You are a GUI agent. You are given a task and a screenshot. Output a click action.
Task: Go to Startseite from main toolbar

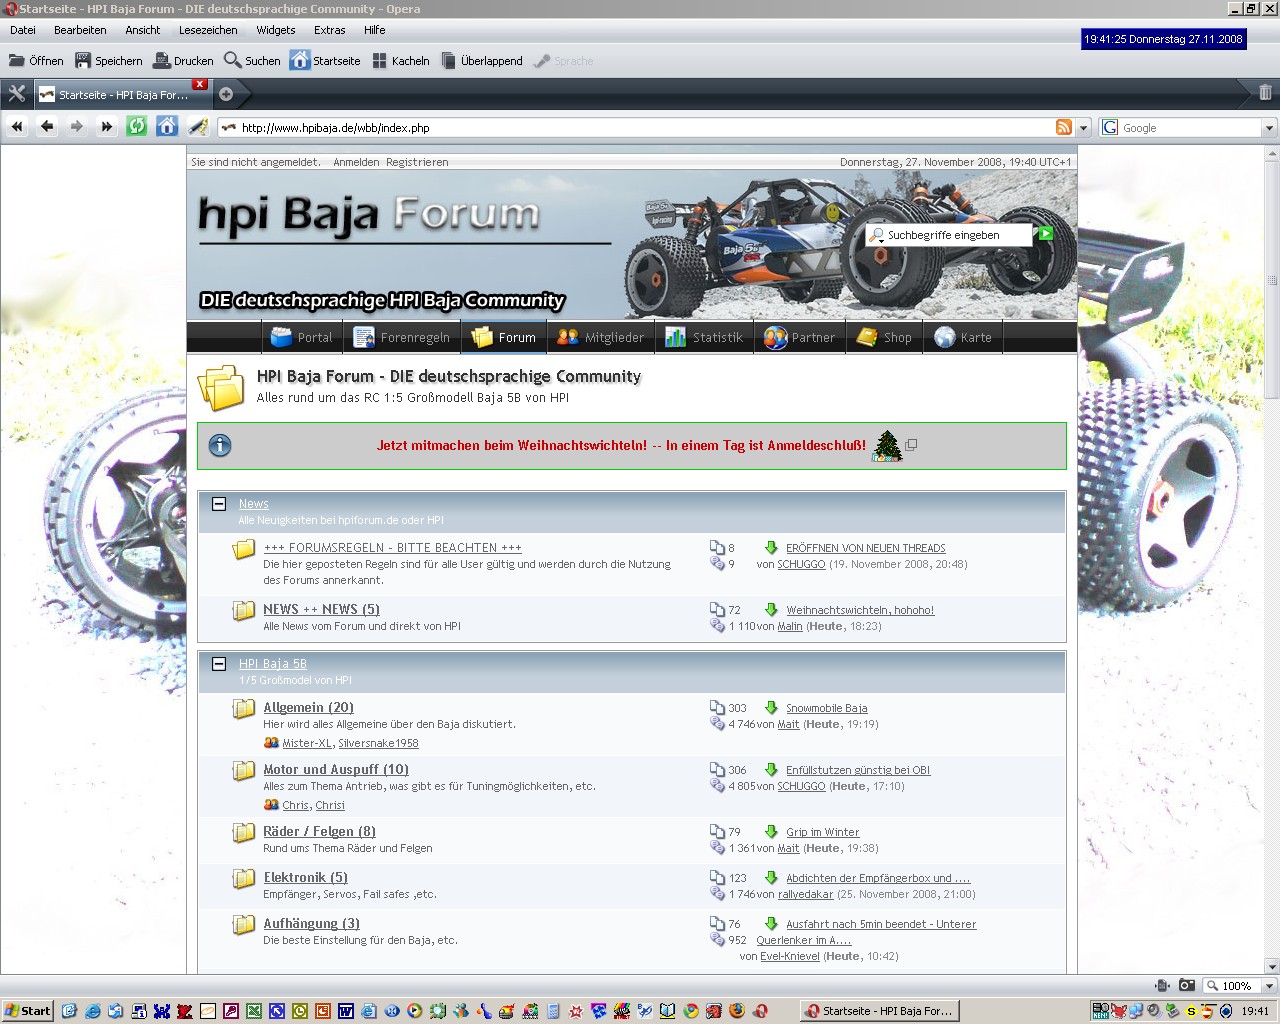coord(325,61)
